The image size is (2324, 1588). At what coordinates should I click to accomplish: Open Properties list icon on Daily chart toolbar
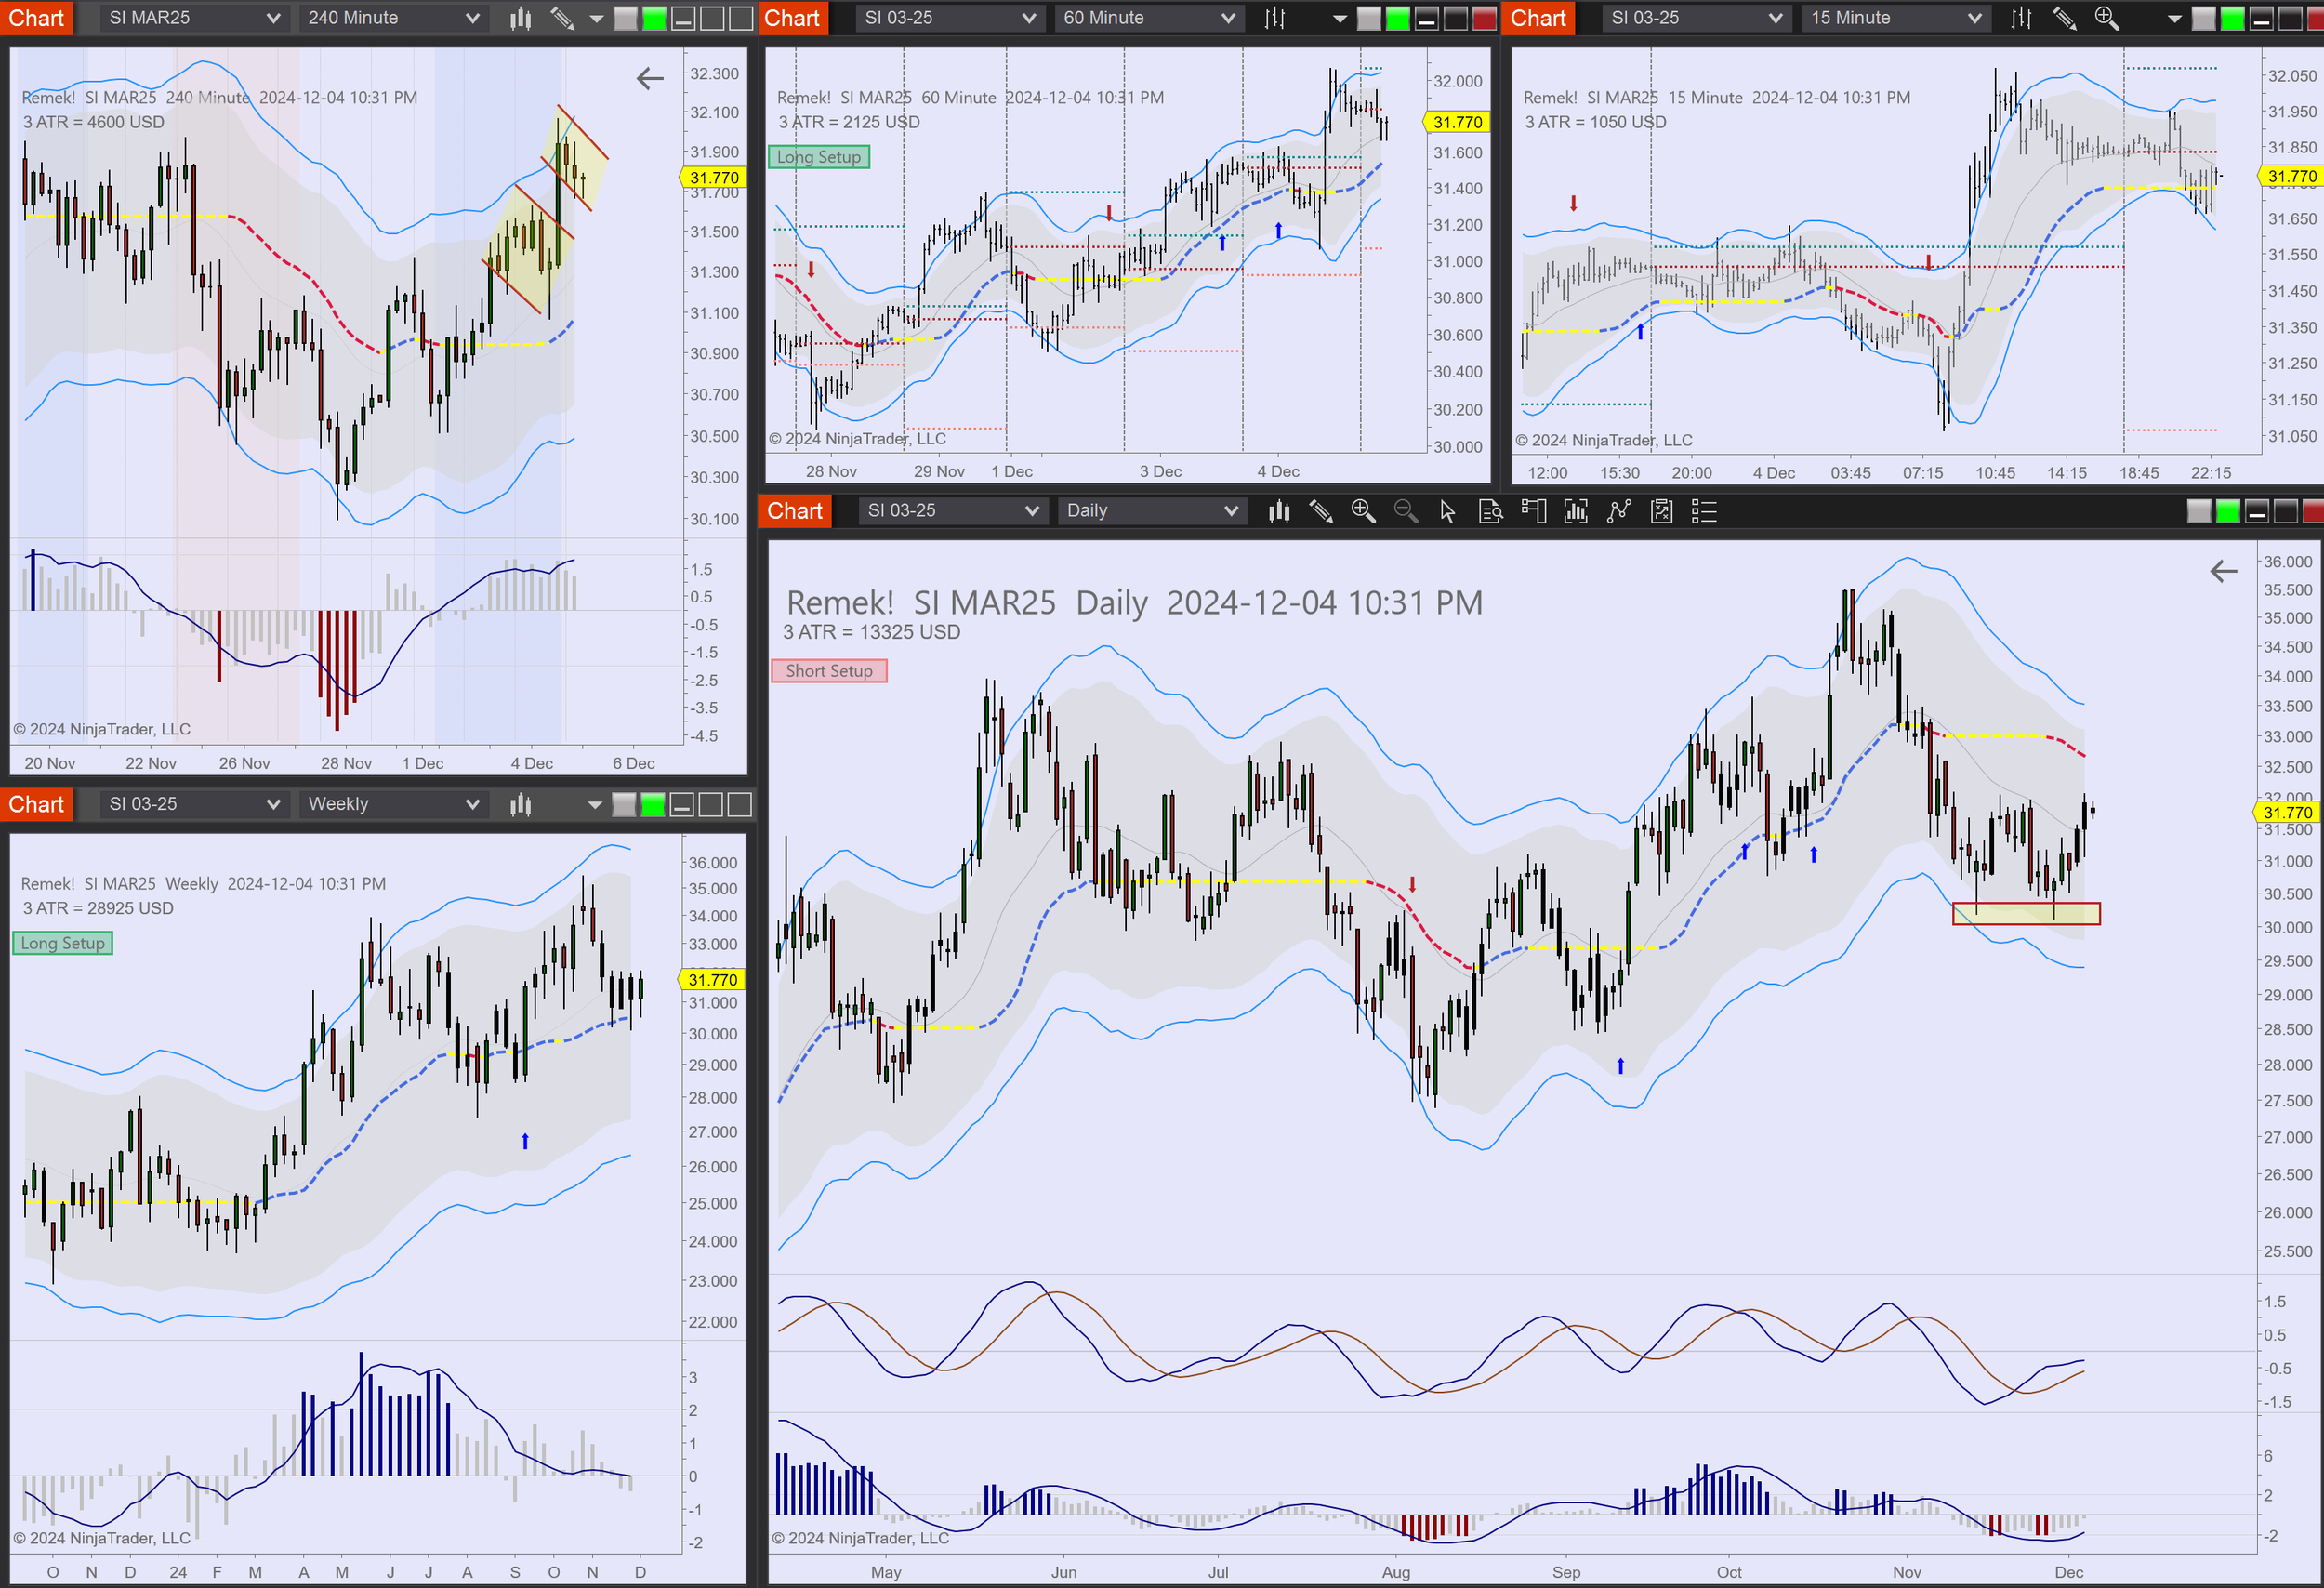(1704, 511)
